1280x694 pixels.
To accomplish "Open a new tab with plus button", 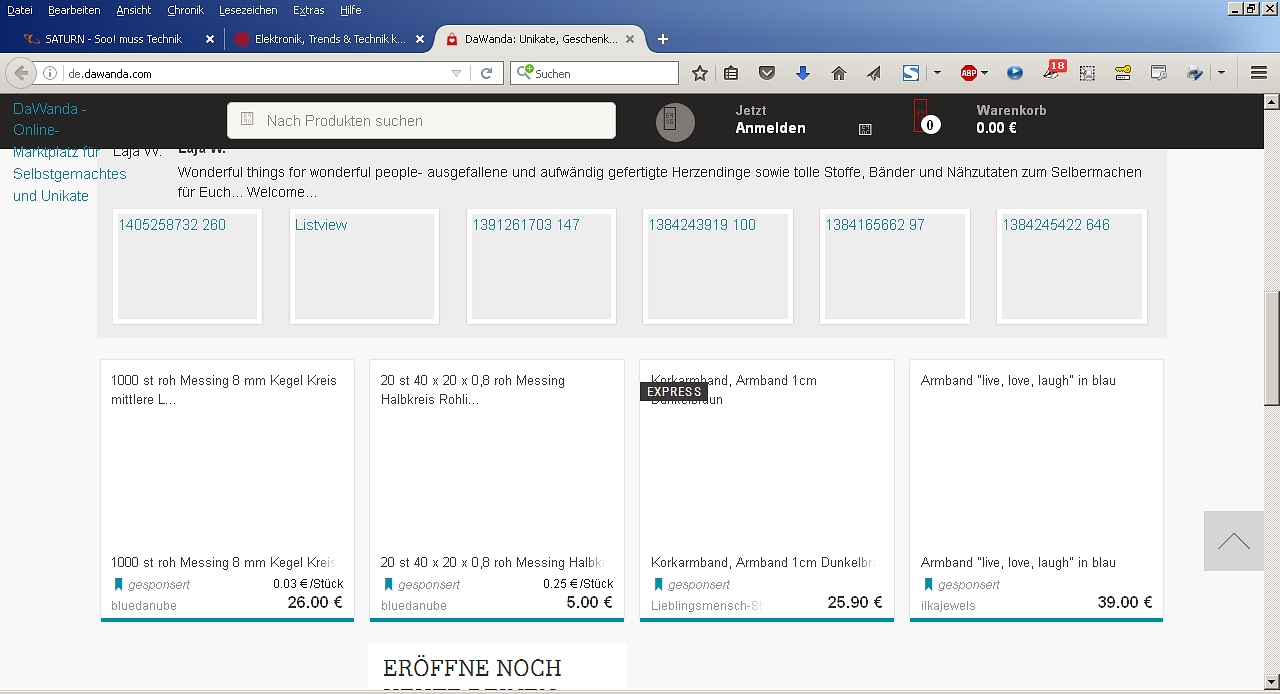I will coord(662,39).
